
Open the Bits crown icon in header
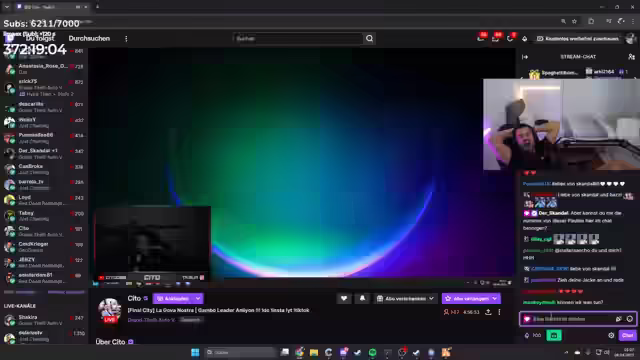[524, 38]
